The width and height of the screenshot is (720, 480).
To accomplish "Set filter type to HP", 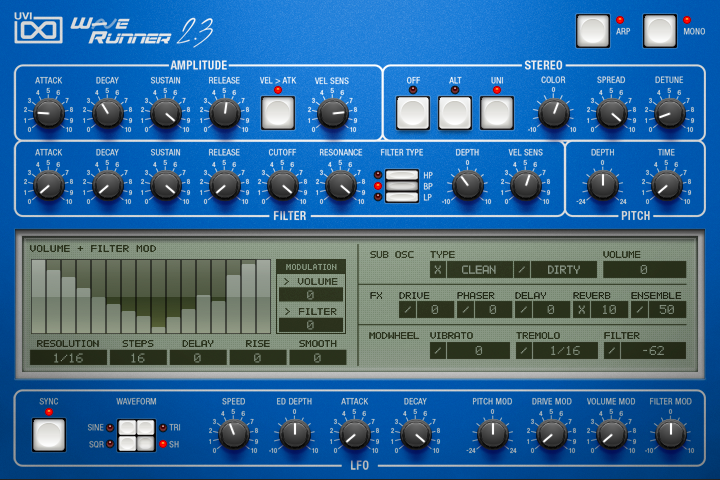I will [x=401, y=175].
